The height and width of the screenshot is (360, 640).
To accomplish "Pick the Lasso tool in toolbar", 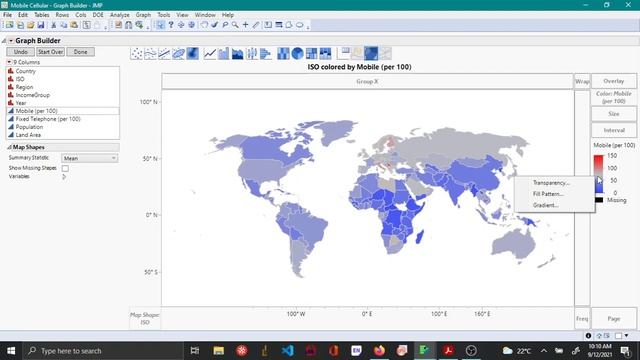I will (225, 25).
